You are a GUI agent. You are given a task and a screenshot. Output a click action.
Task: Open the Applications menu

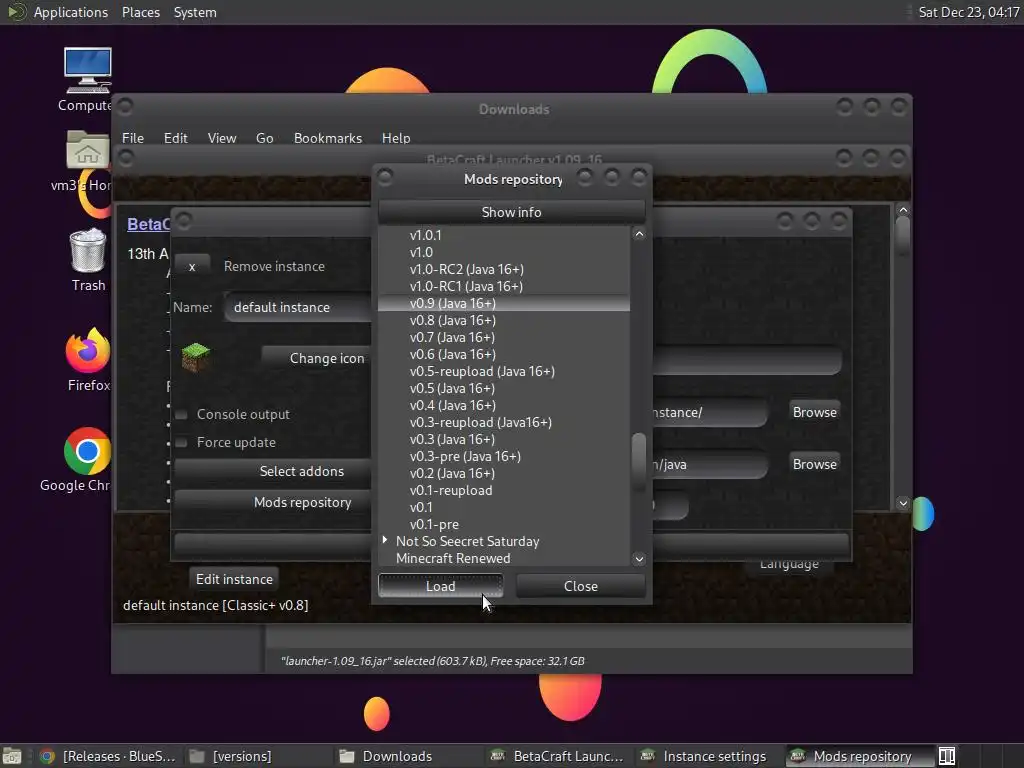pos(71,12)
